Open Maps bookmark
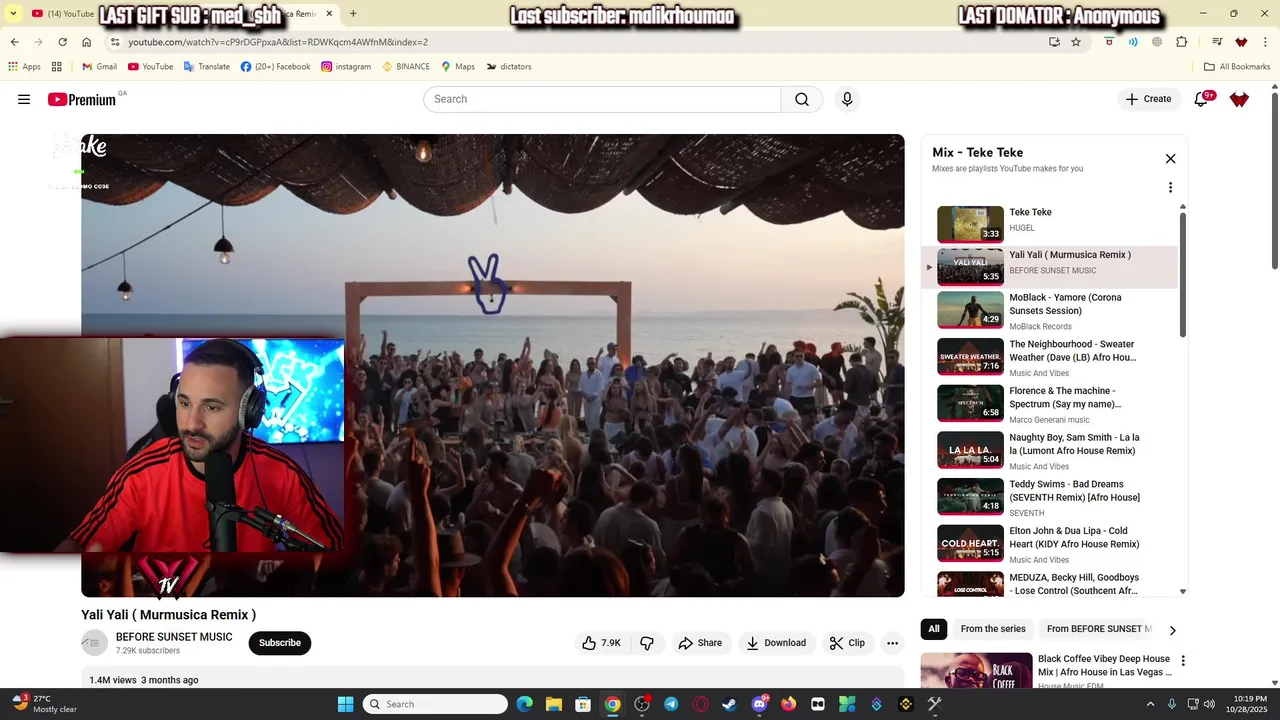Screen dimensions: 1280x720 (x=458, y=67)
